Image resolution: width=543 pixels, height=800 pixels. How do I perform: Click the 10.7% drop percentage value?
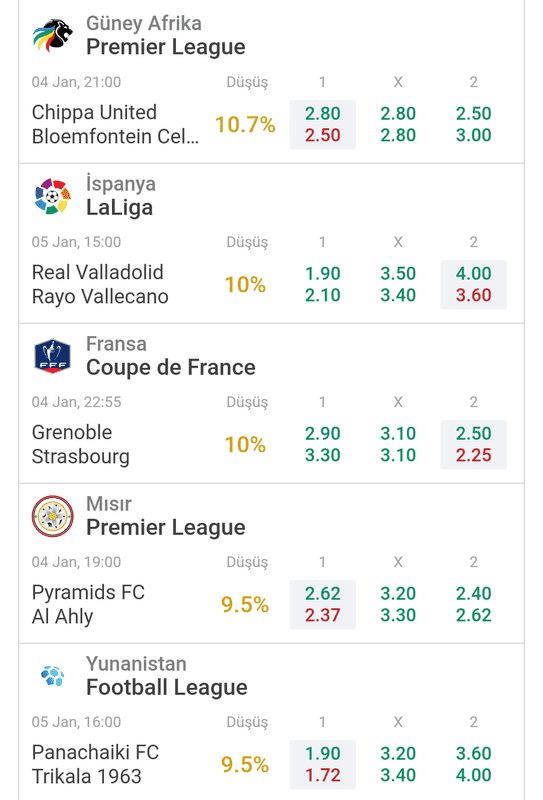[x=245, y=124]
